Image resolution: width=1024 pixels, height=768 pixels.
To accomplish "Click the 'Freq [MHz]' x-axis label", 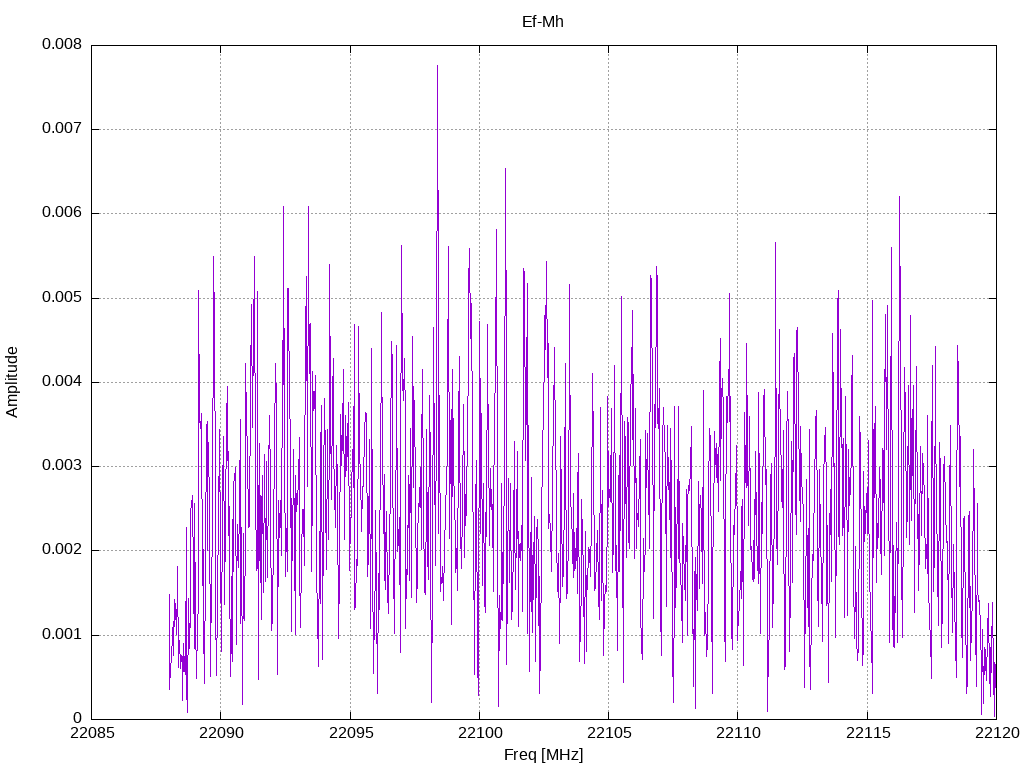I will pos(543,754).
